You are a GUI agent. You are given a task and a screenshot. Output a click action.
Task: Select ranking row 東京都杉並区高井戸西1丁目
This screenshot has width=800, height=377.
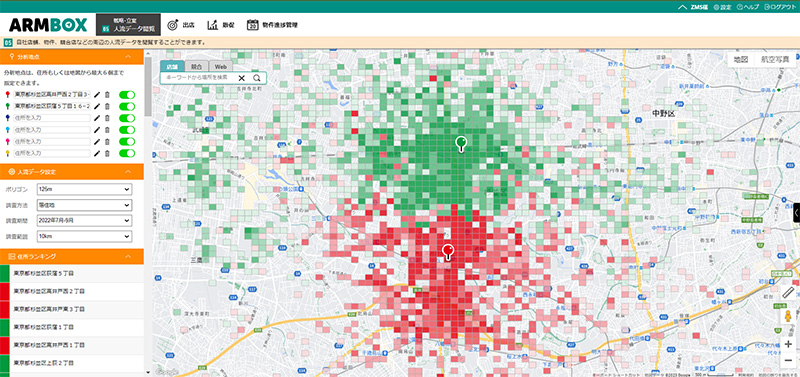click(x=72, y=345)
